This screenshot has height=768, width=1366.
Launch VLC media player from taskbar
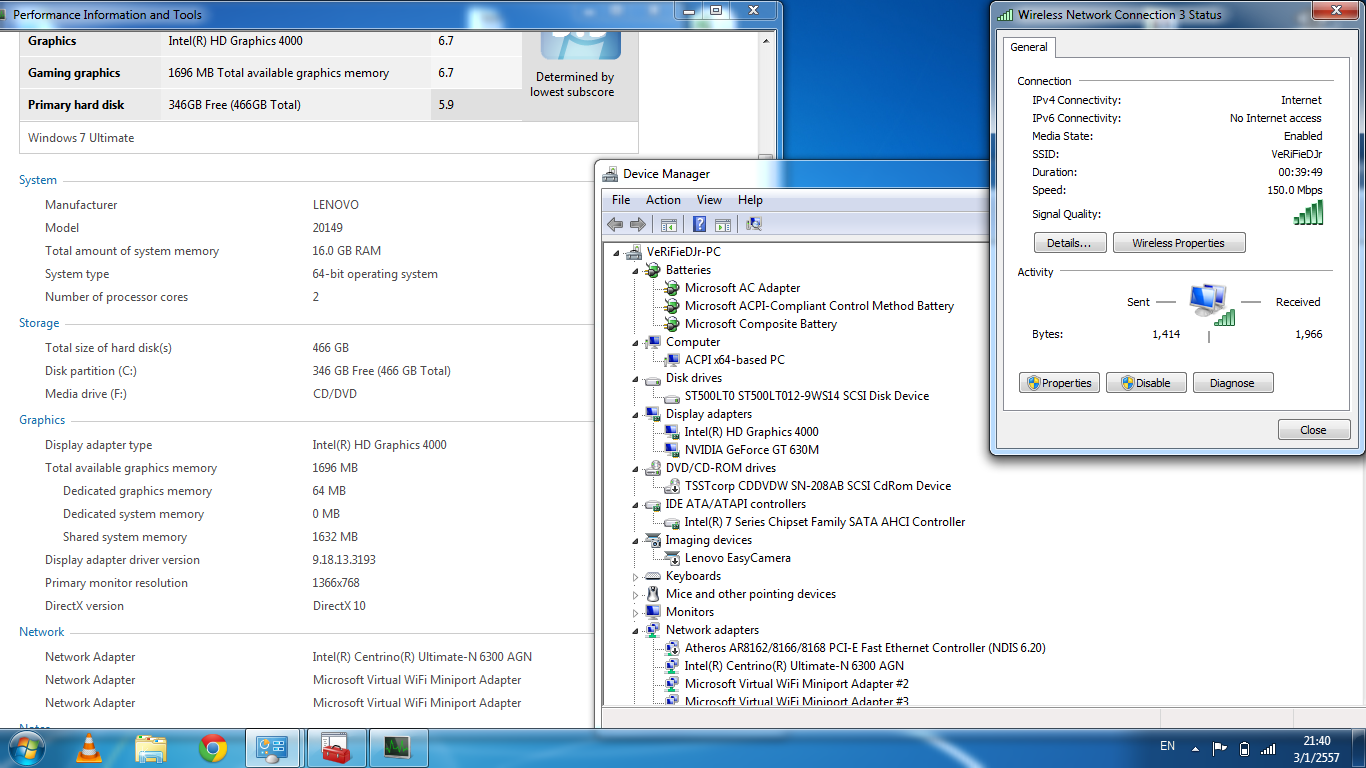[89, 748]
